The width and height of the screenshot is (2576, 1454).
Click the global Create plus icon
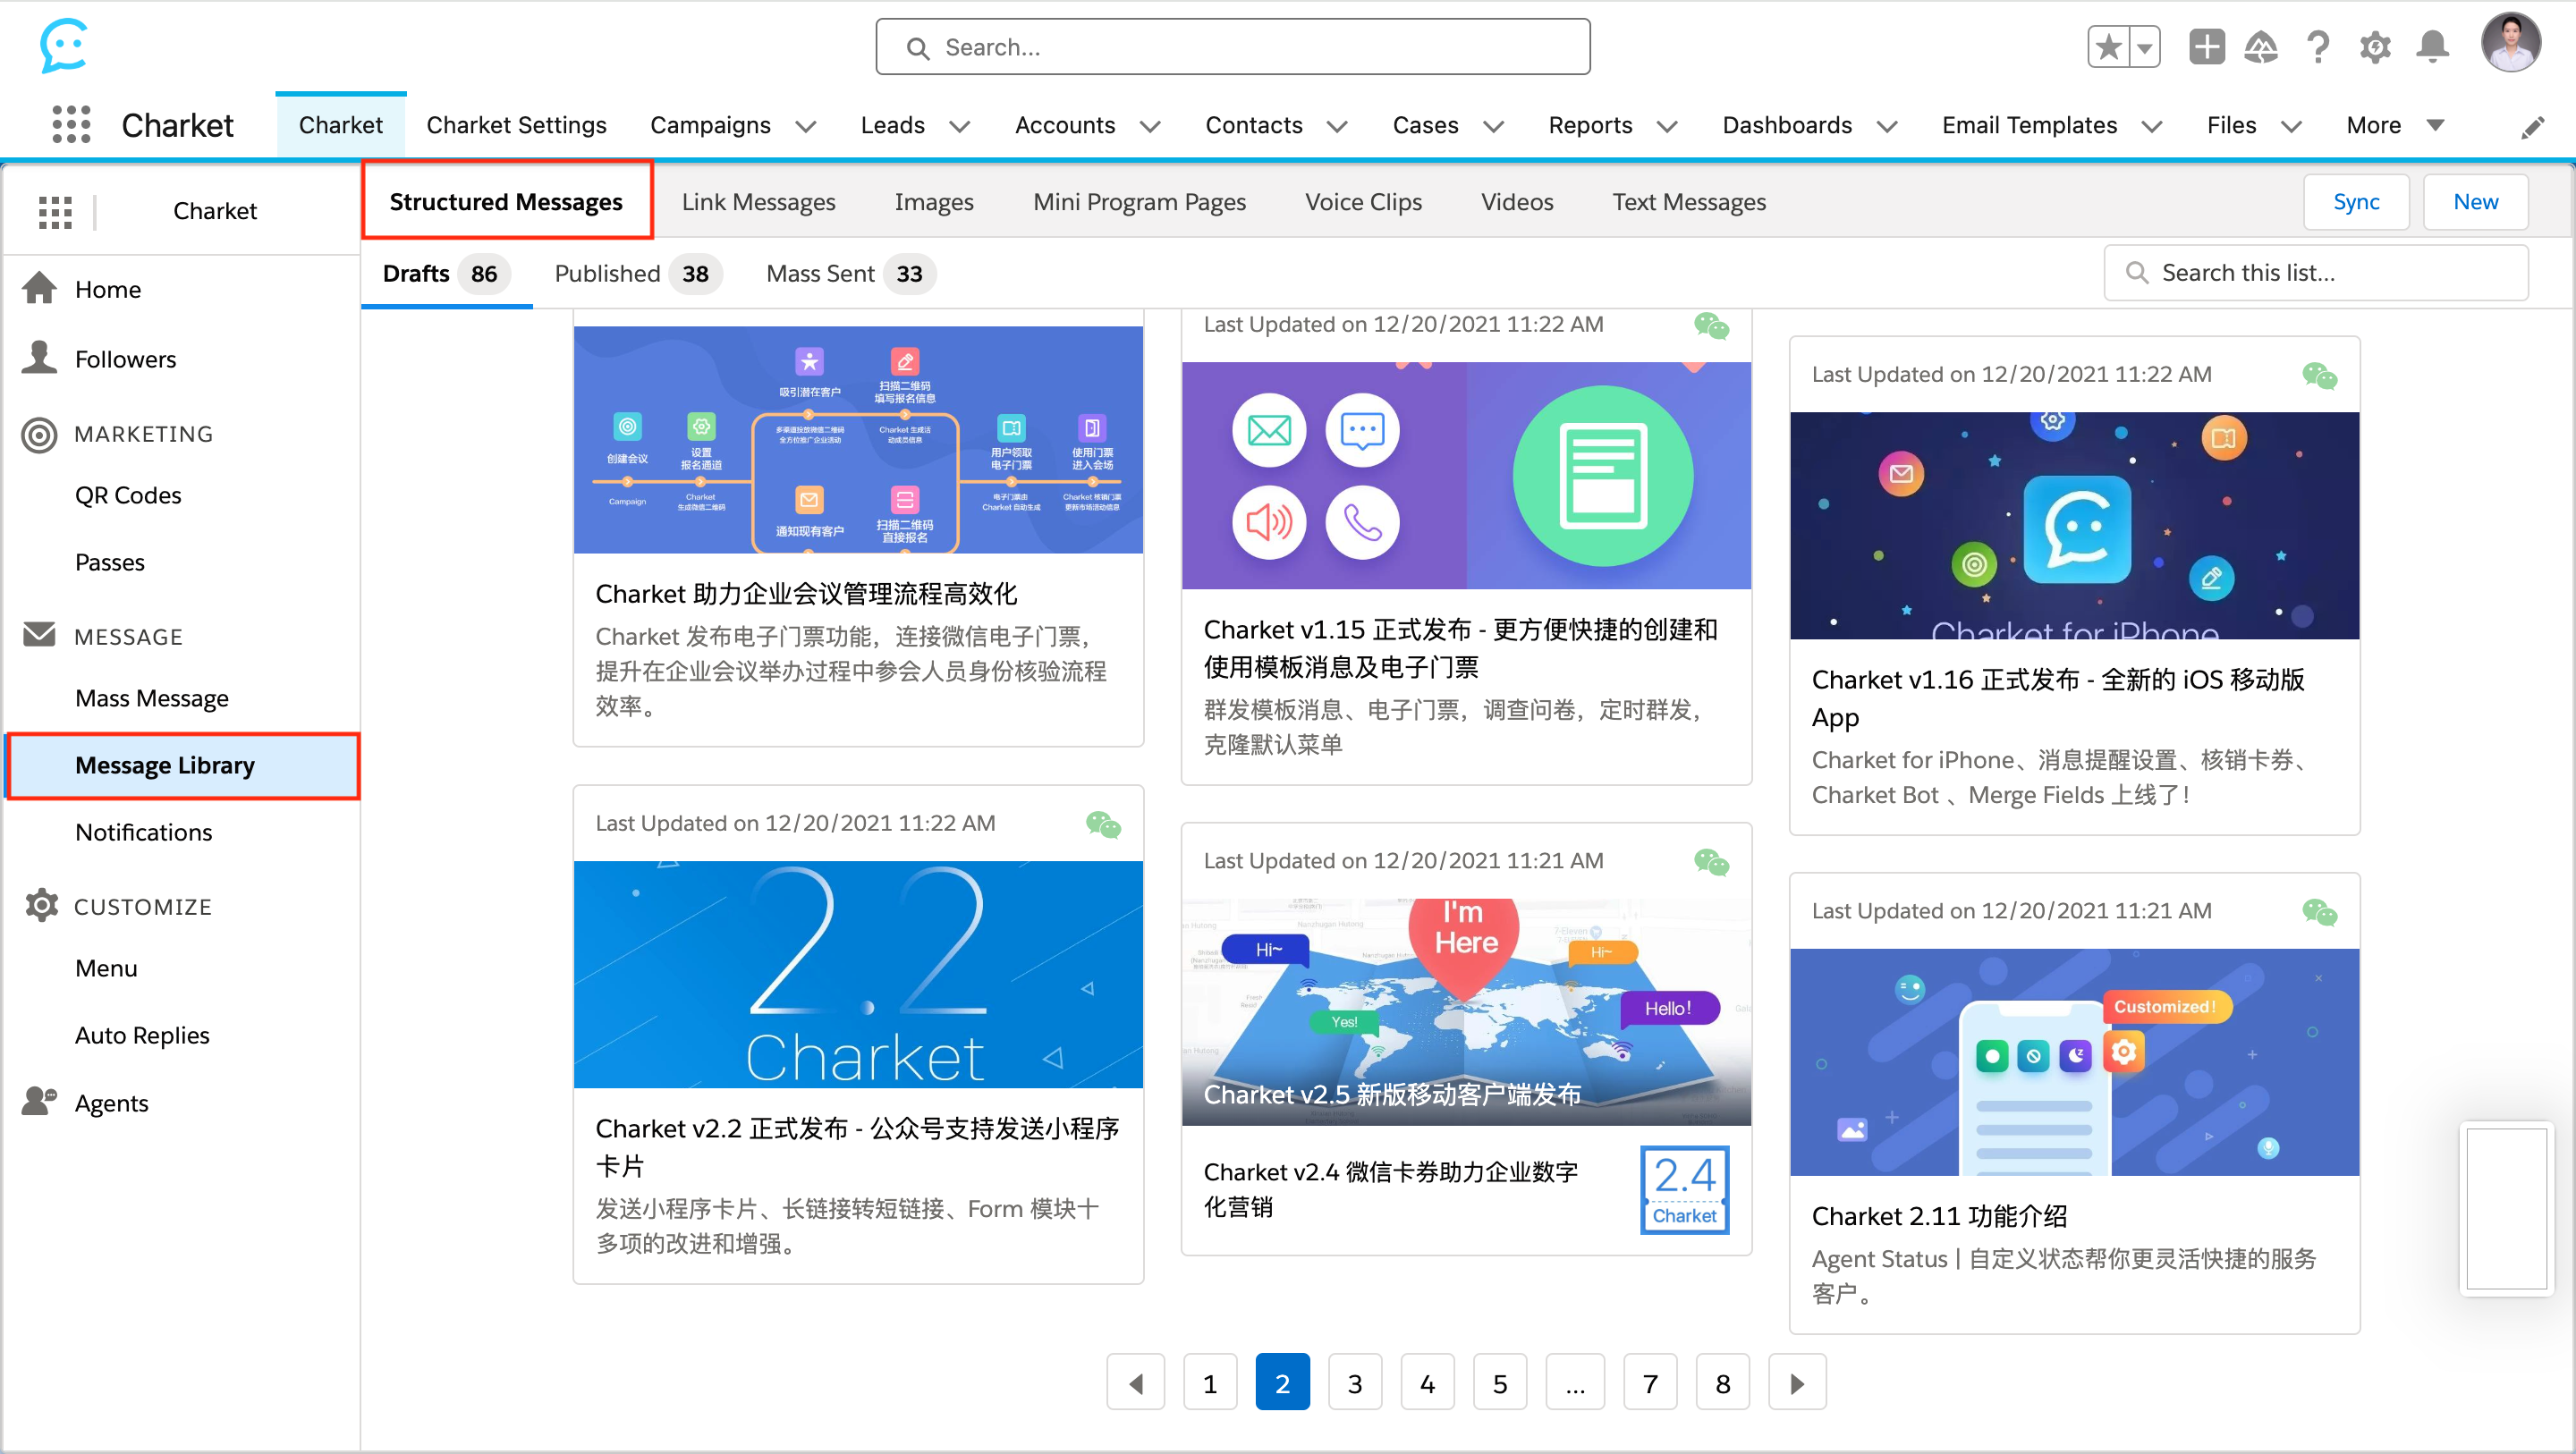click(x=2206, y=47)
